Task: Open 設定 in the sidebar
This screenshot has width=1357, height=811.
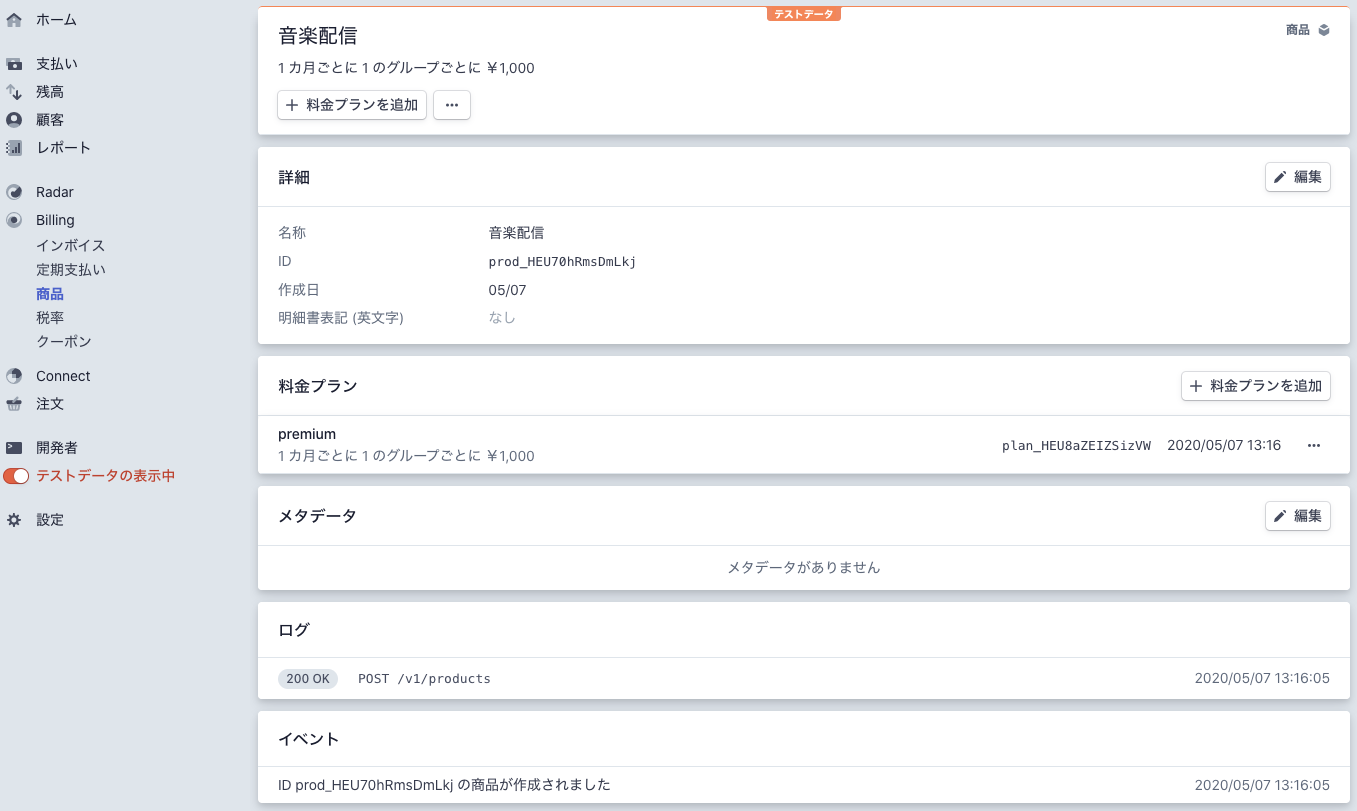Action: [50, 520]
